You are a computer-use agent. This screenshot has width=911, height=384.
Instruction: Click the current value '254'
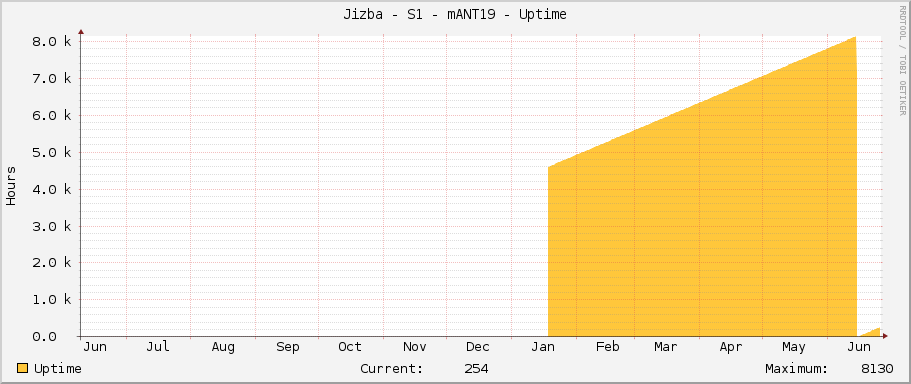pyautogui.click(x=476, y=369)
